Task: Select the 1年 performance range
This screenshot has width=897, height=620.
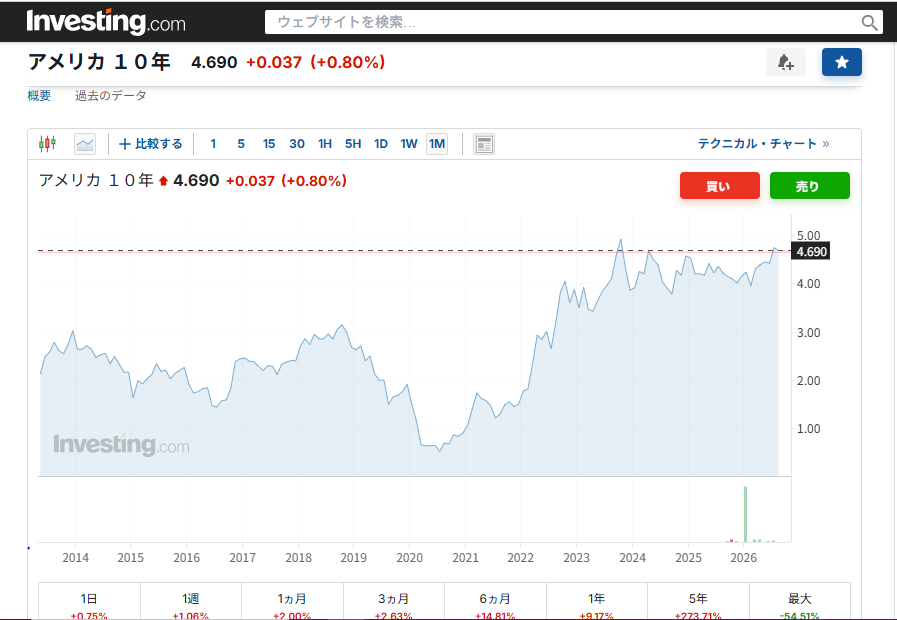Action: 597,601
